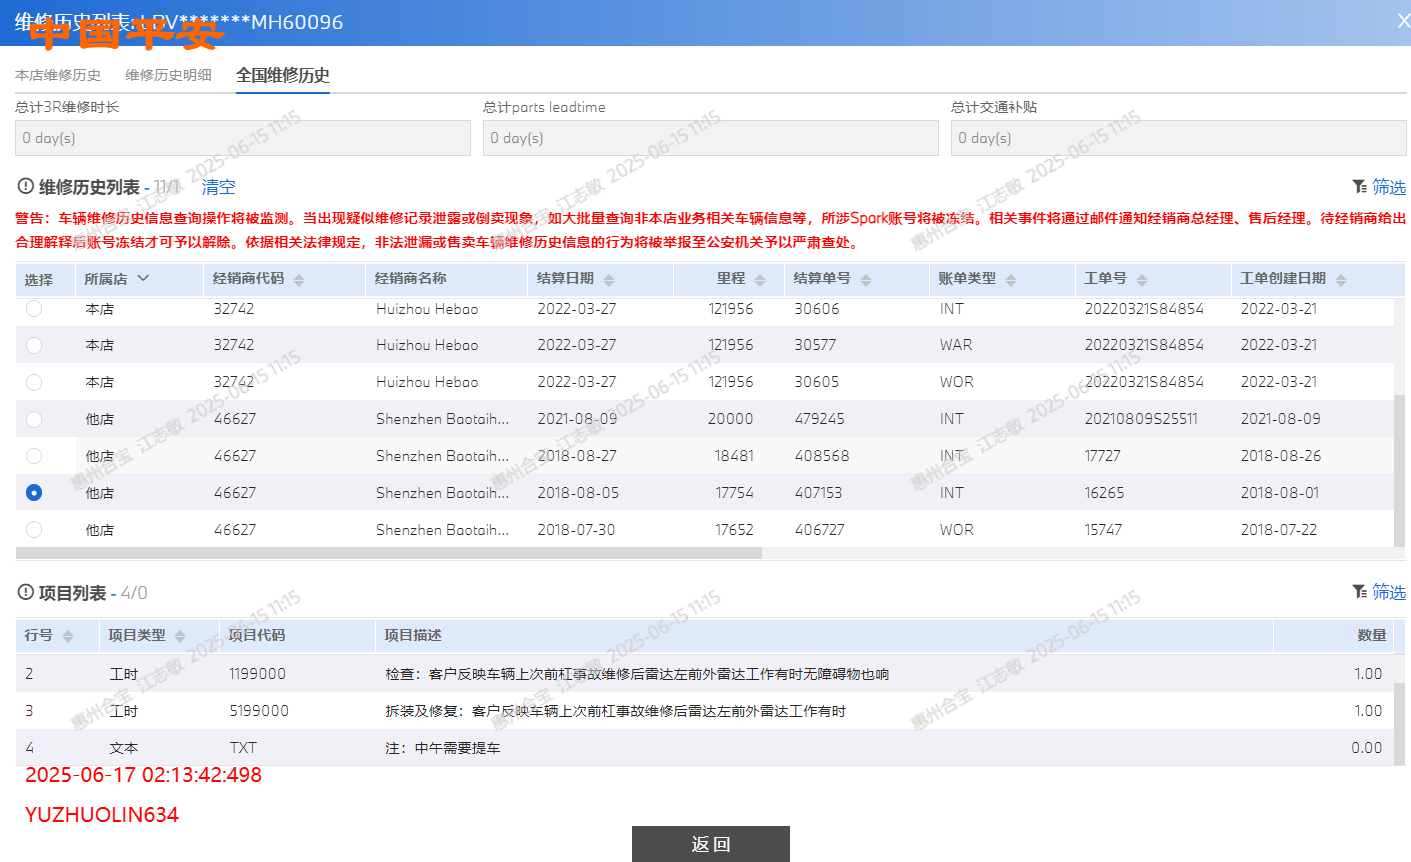
Task: Click info icon beside 项目列表 heading
Action: click(26, 592)
